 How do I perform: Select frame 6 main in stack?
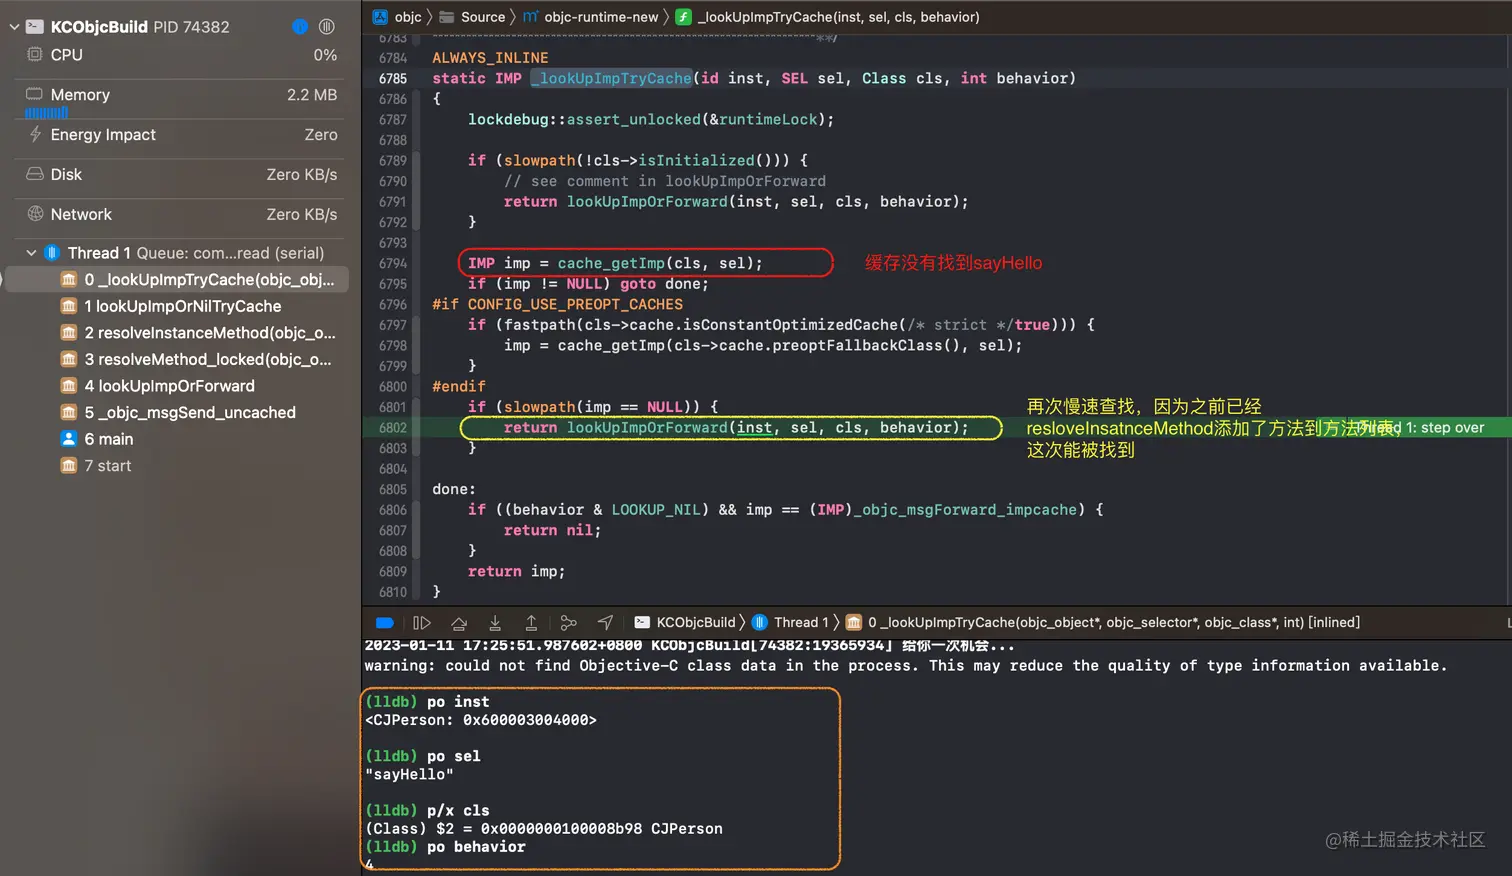click(x=176, y=438)
